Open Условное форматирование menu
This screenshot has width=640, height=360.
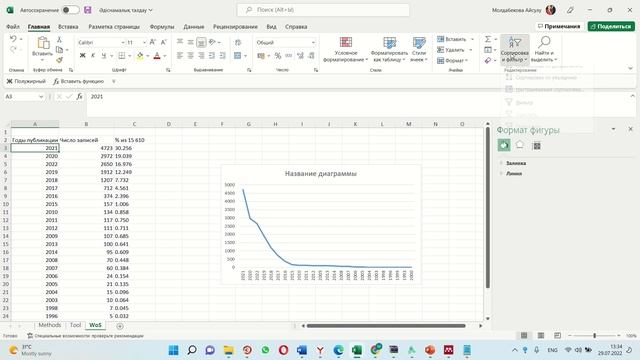[346, 49]
